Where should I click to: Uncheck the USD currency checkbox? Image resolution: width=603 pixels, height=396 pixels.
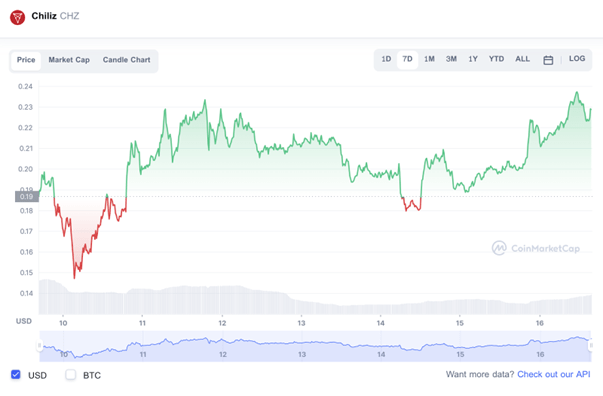16,374
